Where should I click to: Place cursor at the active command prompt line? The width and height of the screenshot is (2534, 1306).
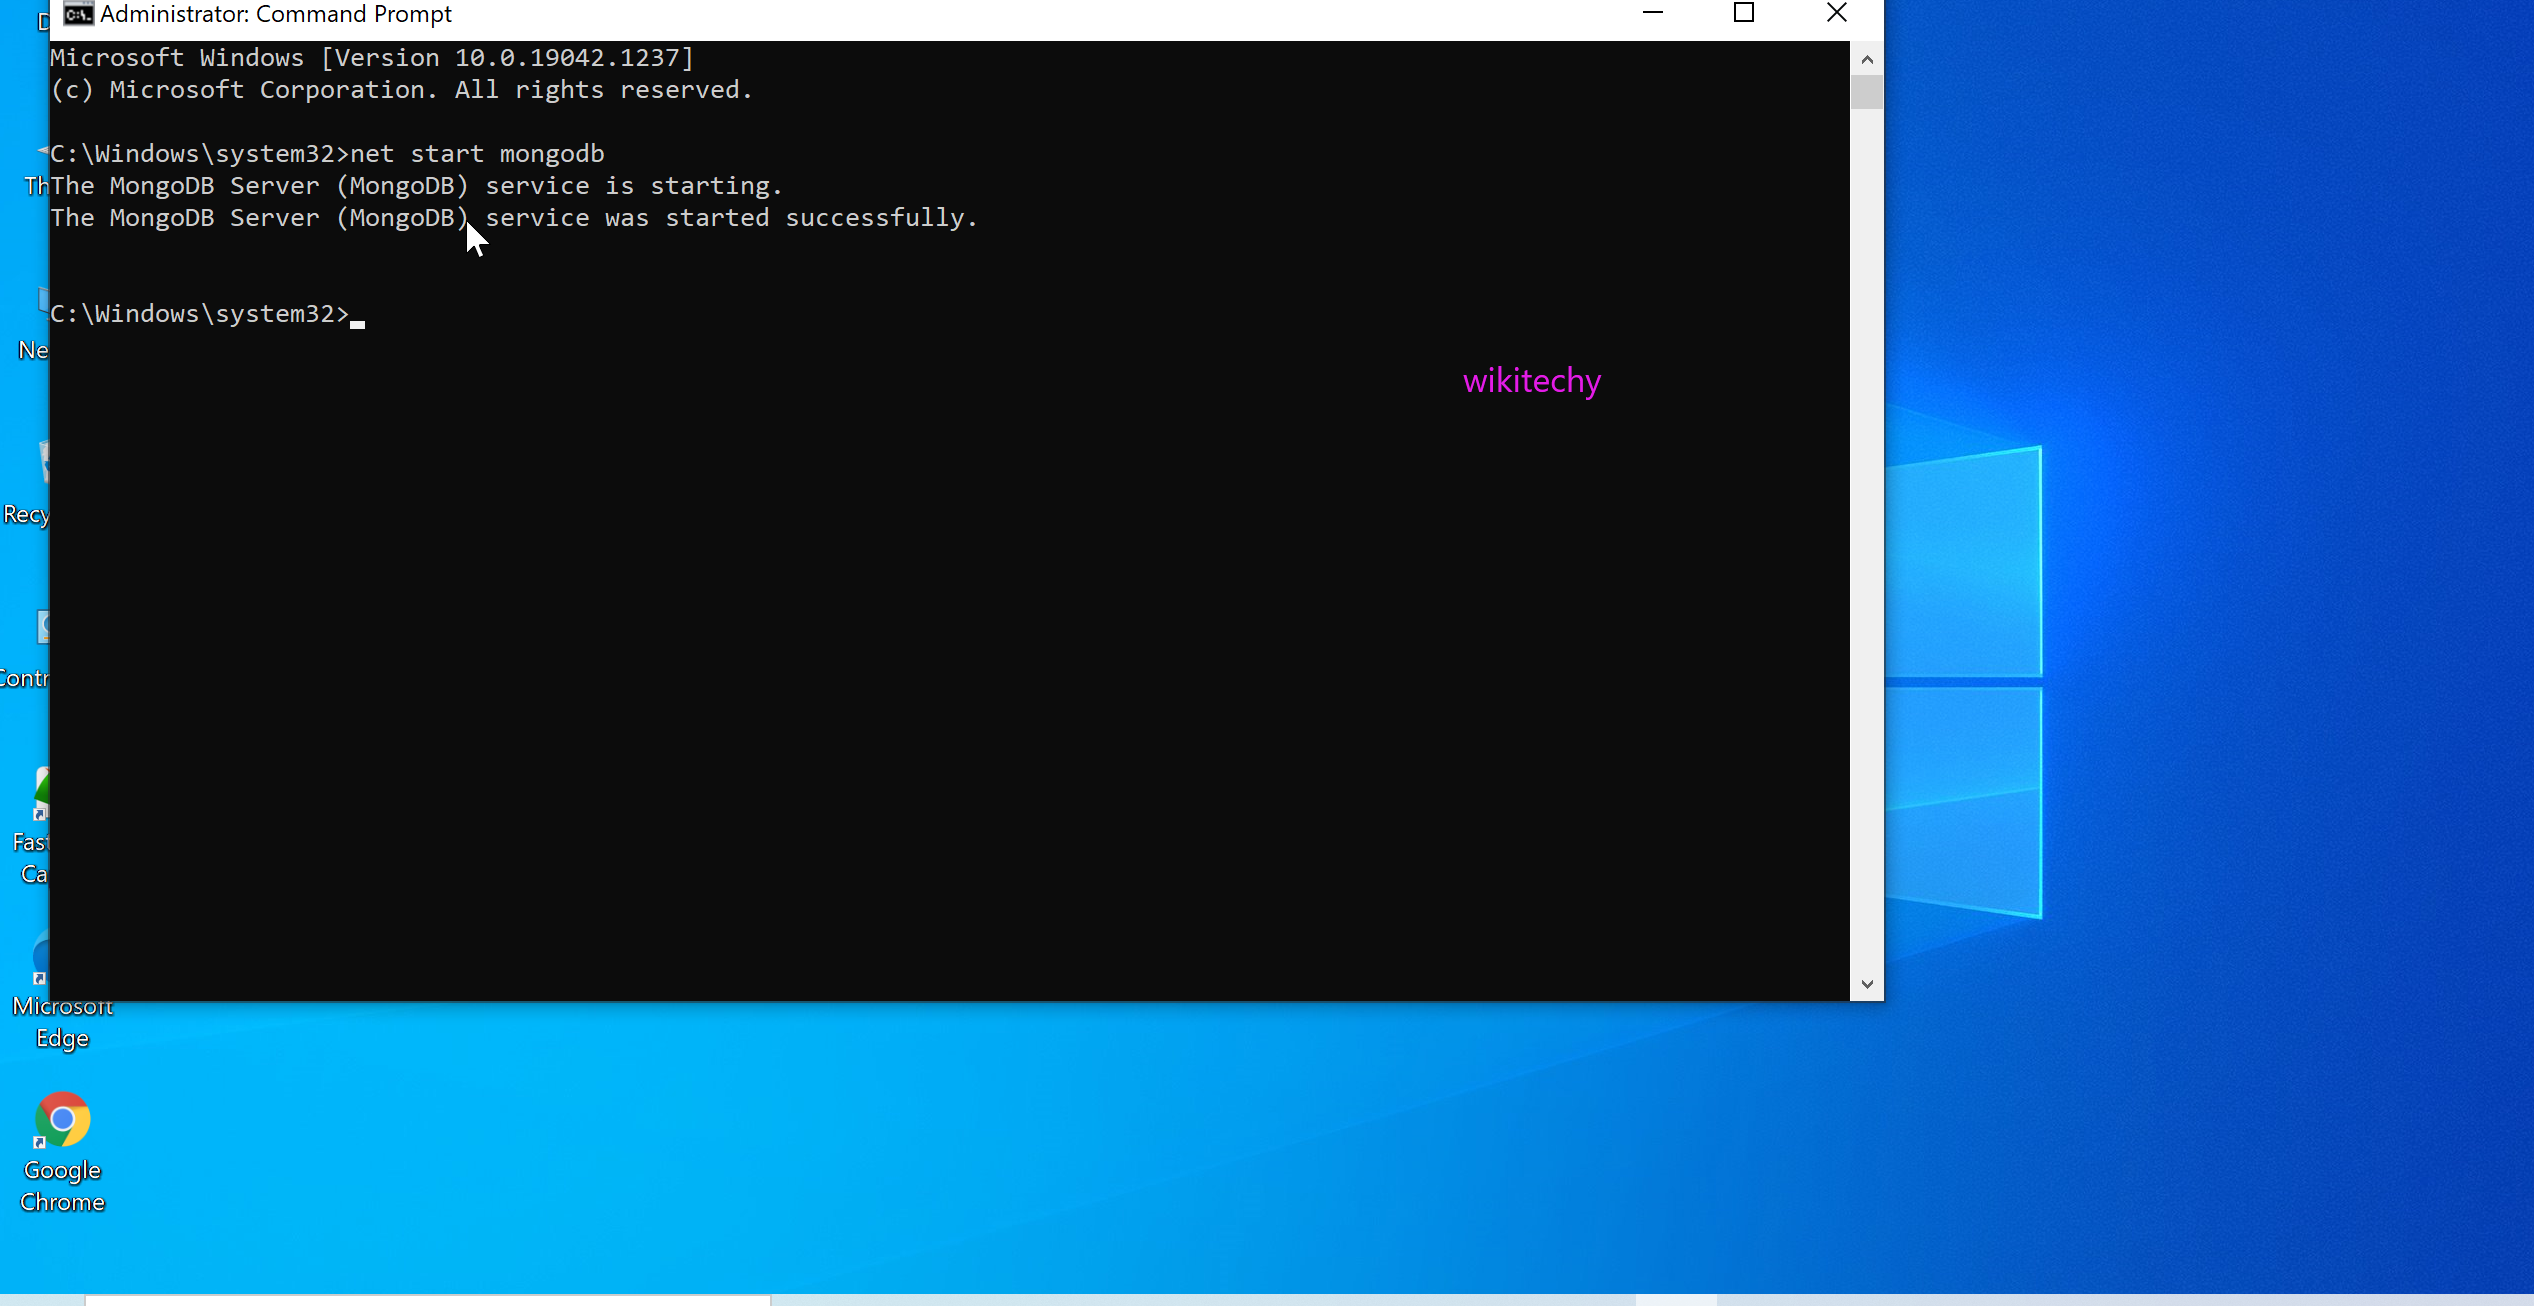pos(357,316)
